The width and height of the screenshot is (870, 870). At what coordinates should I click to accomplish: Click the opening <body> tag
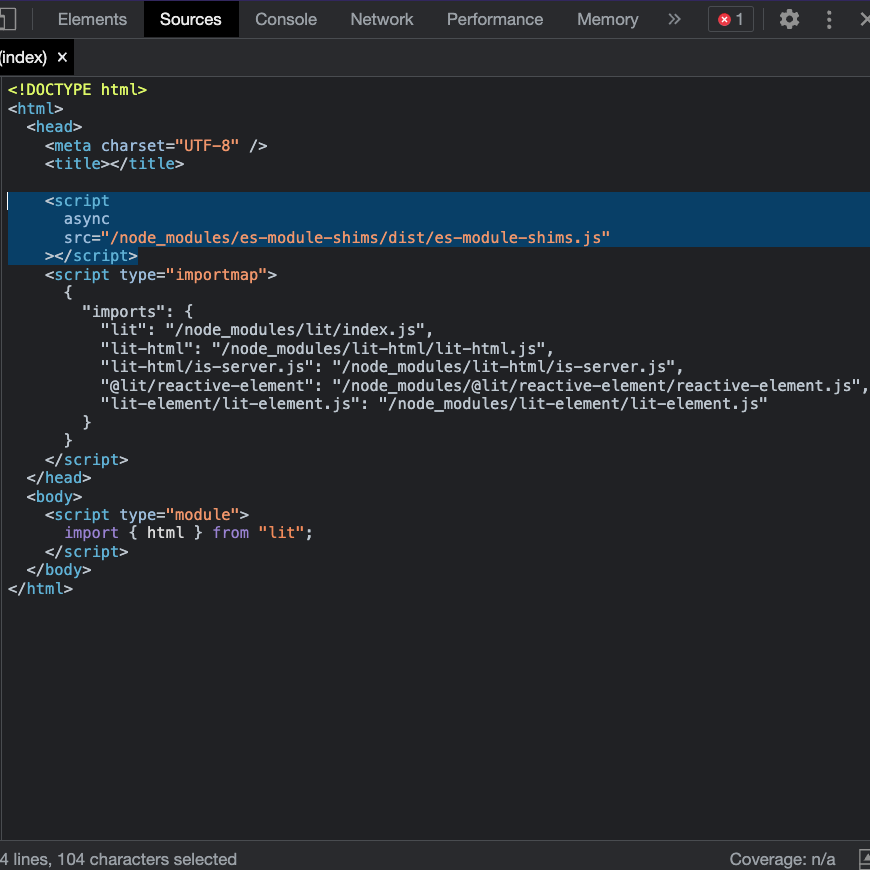coord(54,497)
